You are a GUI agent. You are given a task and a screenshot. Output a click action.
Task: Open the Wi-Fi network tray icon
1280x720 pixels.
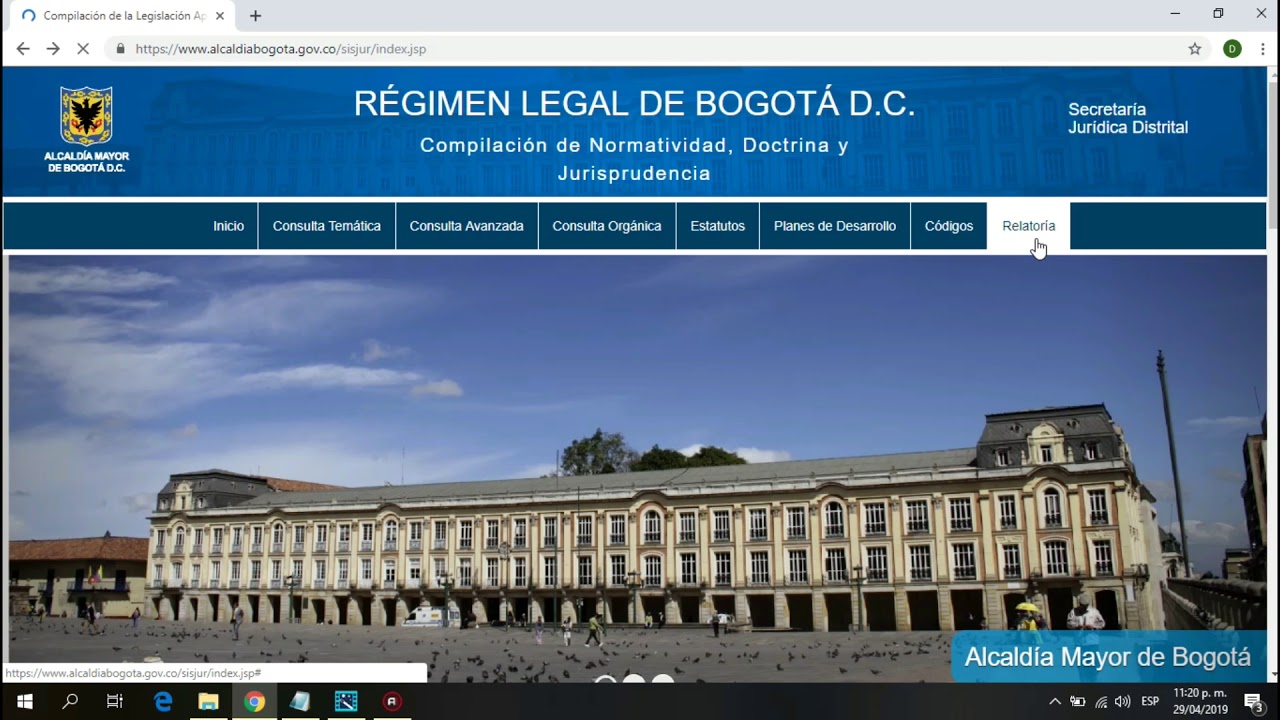(x=1101, y=702)
